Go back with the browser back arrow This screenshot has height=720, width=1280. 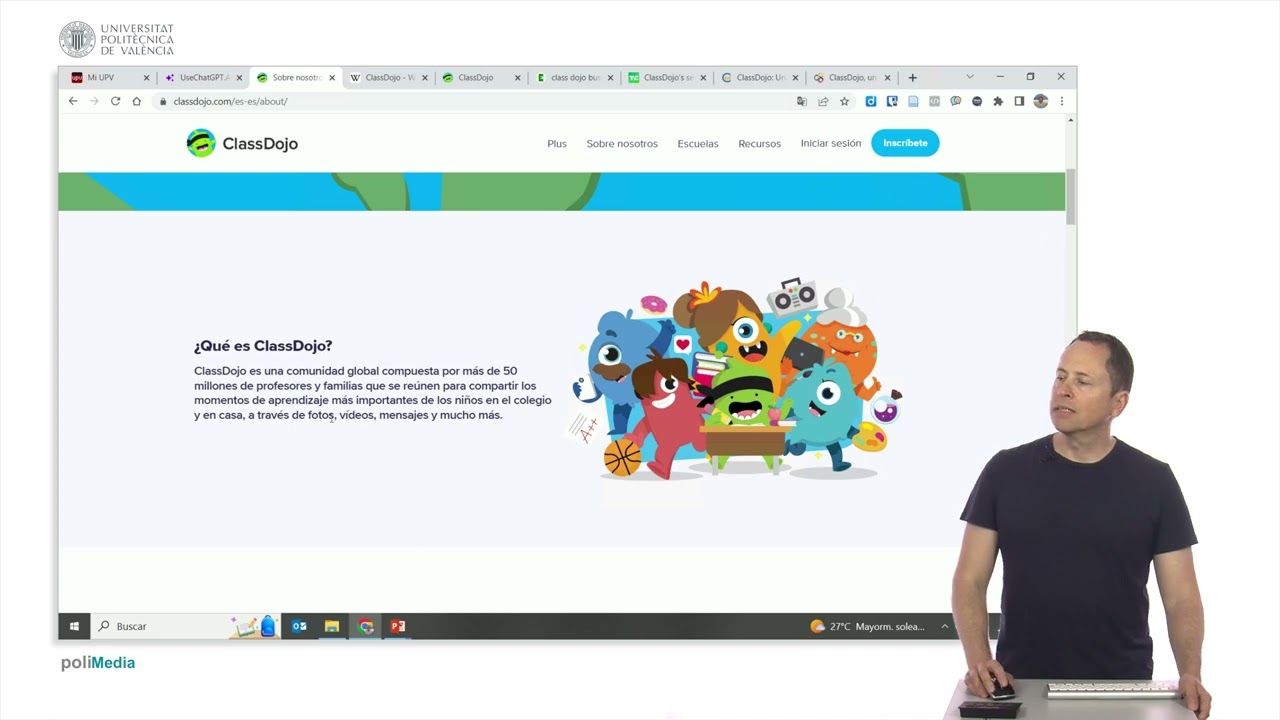pos(73,101)
